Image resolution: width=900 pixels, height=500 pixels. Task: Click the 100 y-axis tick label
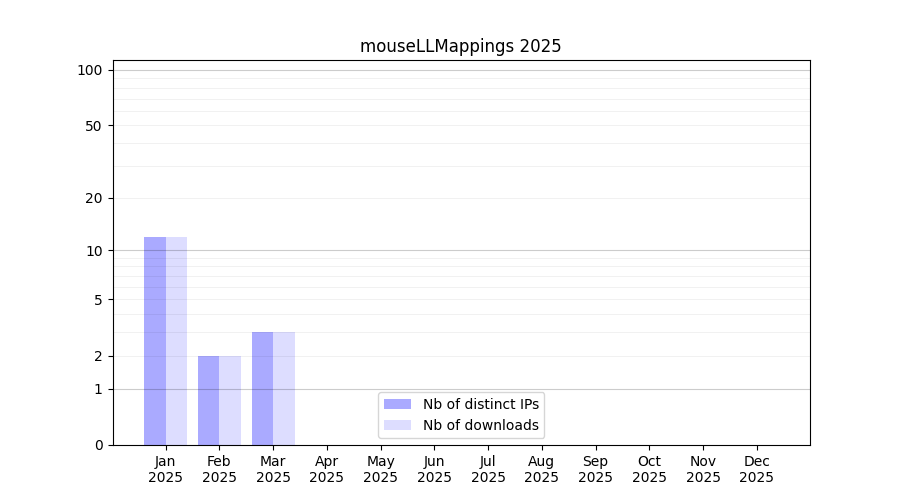tap(90, 70)
